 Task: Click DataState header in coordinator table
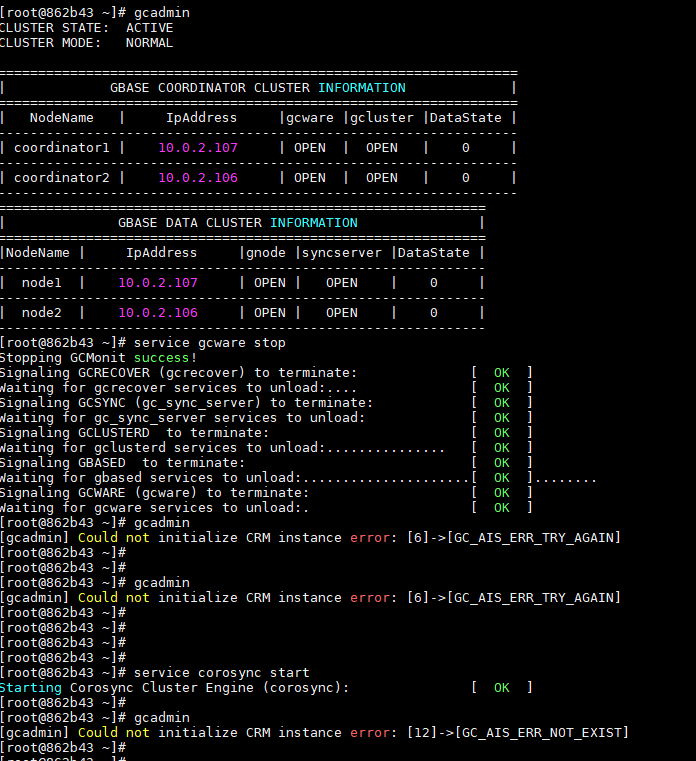(x=465, y=118)
